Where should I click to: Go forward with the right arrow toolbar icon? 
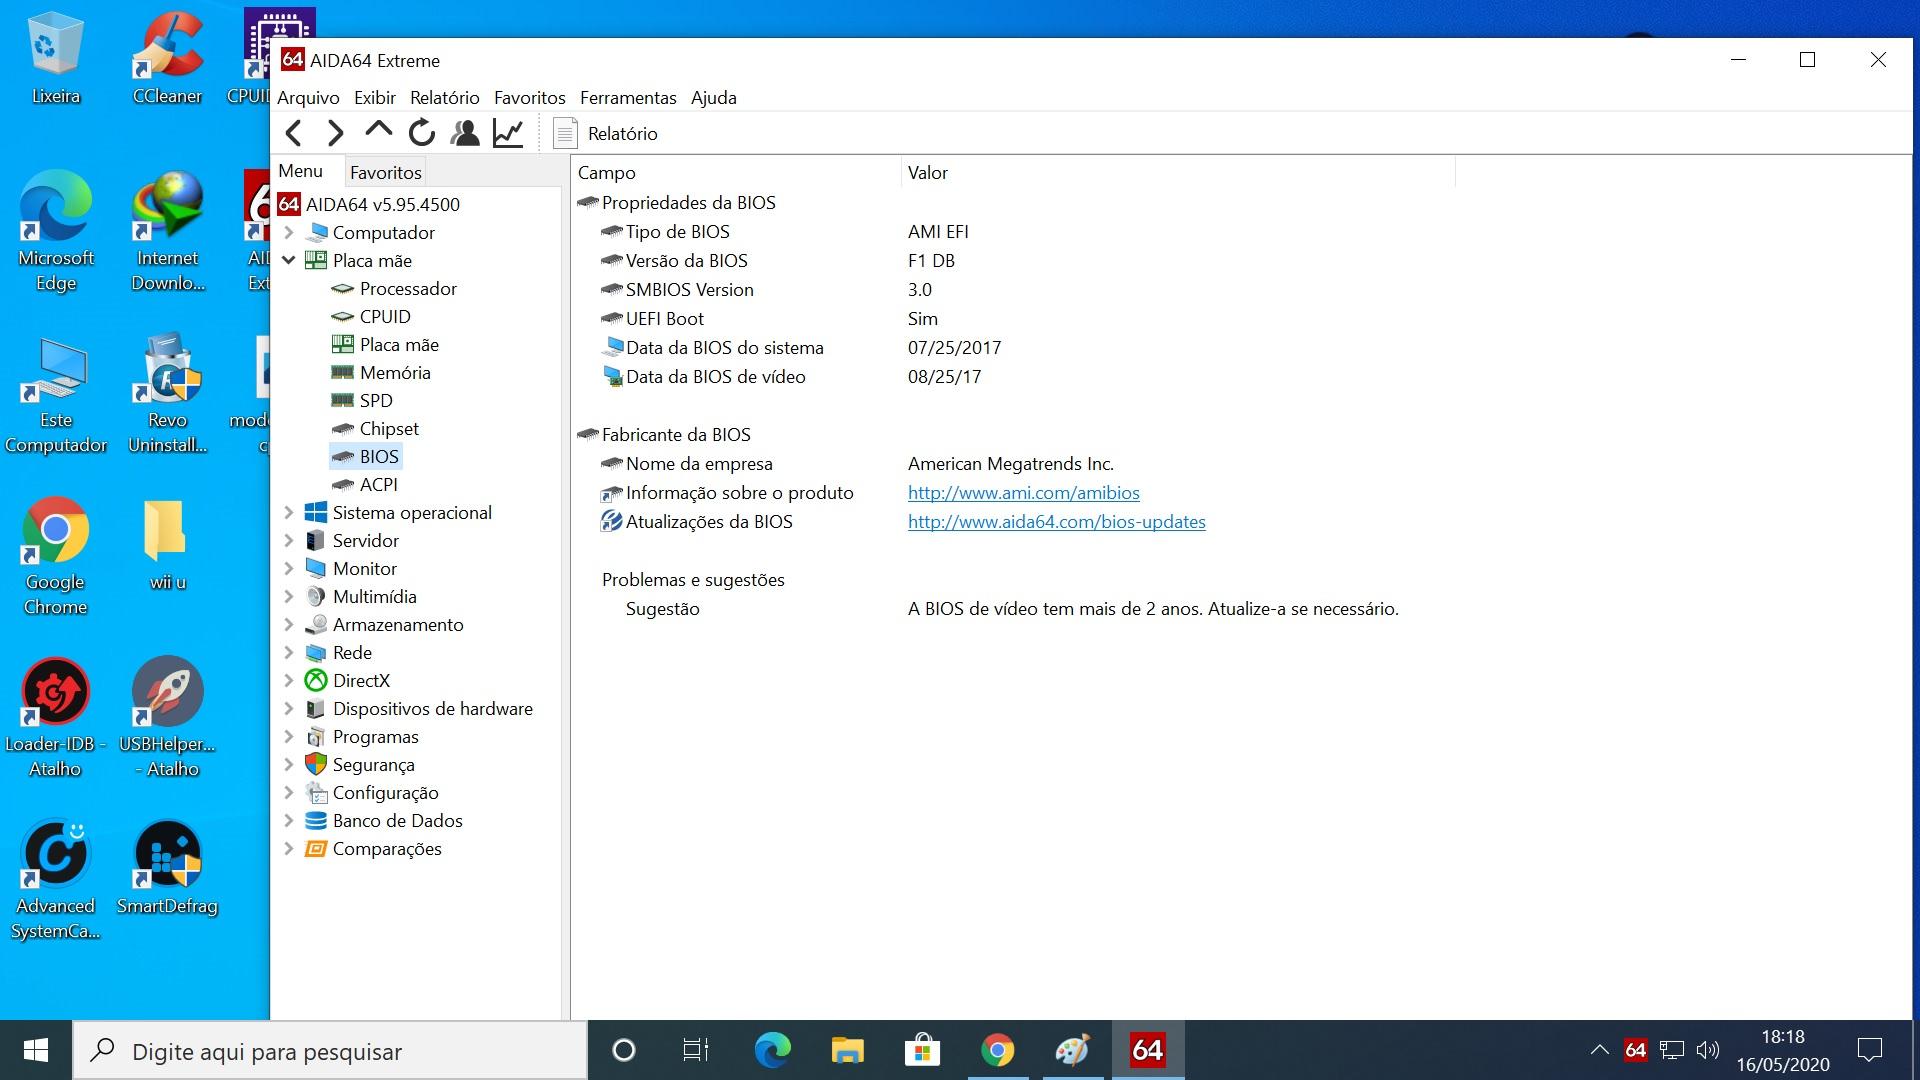(x=336, y=133)
